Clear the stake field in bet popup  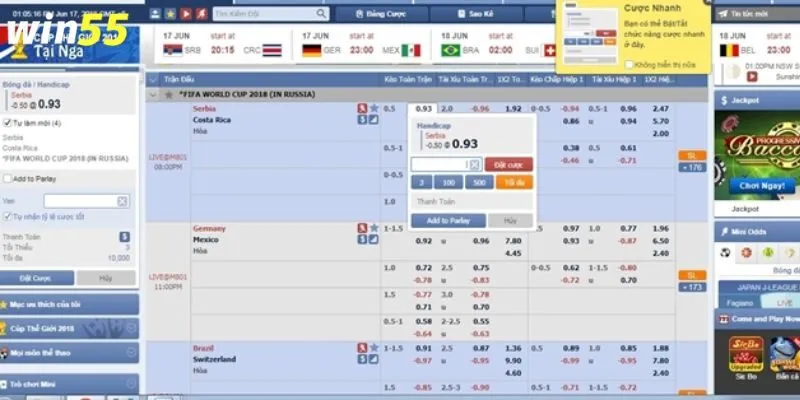tap(474, 164)
